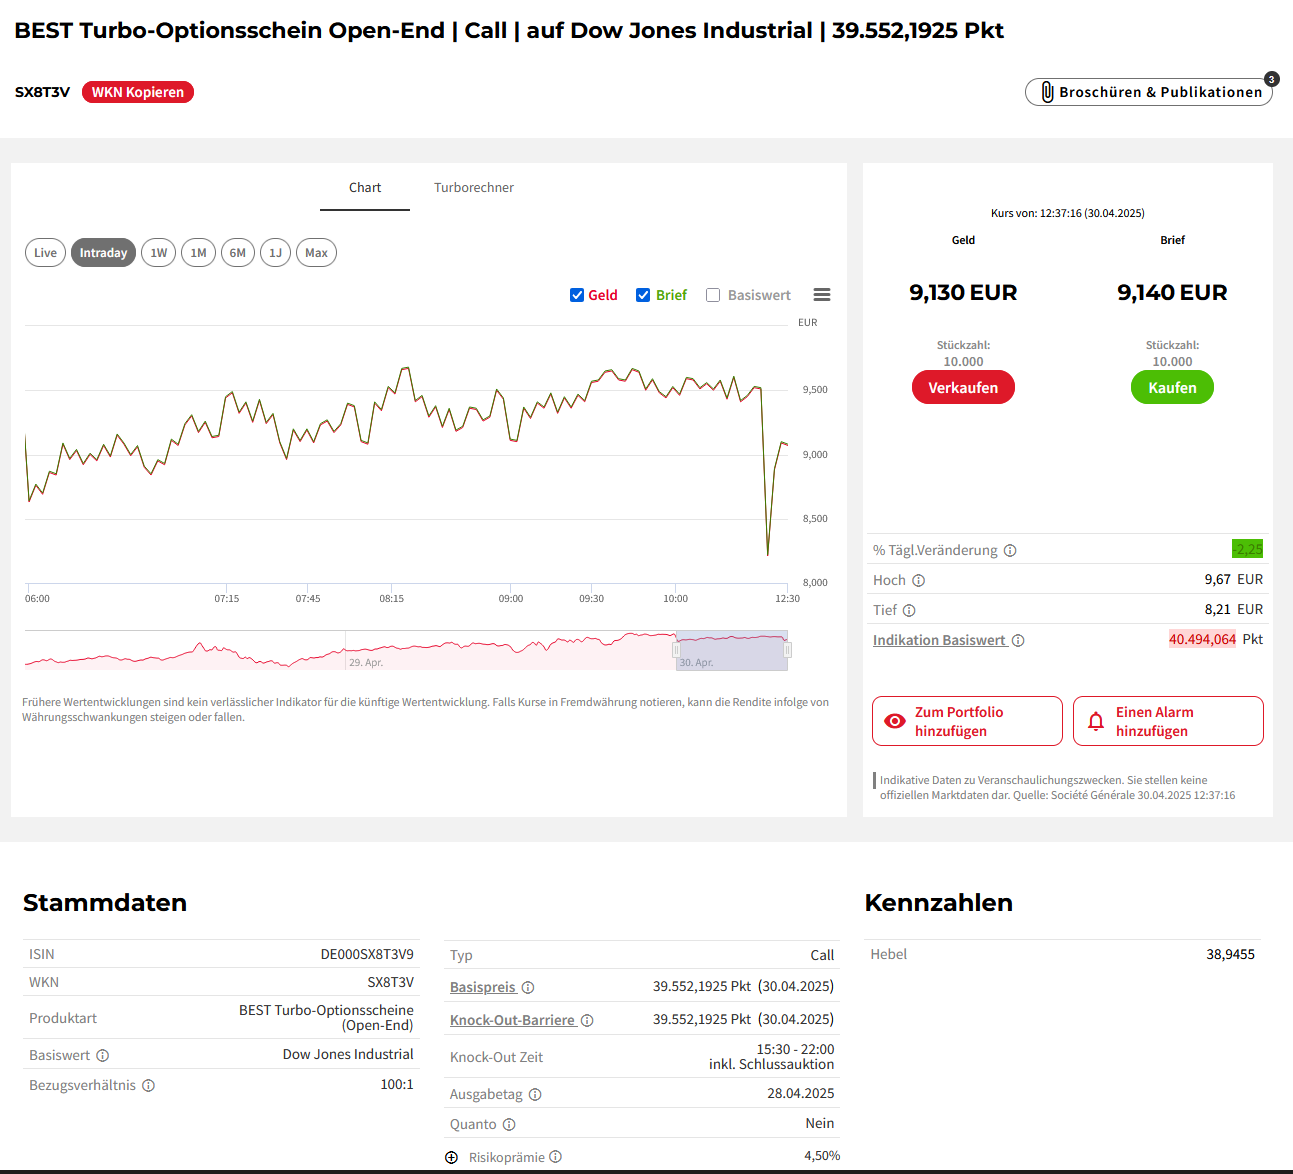1293x1174 pixels.
Task: Click the Hoch value 9,67 EUR
Action: 1234,580
